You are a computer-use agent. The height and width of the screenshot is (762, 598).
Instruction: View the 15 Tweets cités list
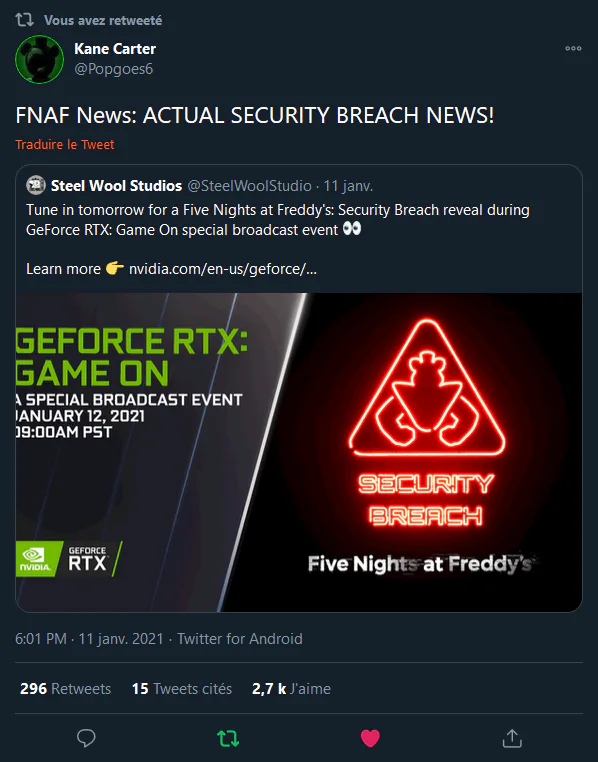182,689
